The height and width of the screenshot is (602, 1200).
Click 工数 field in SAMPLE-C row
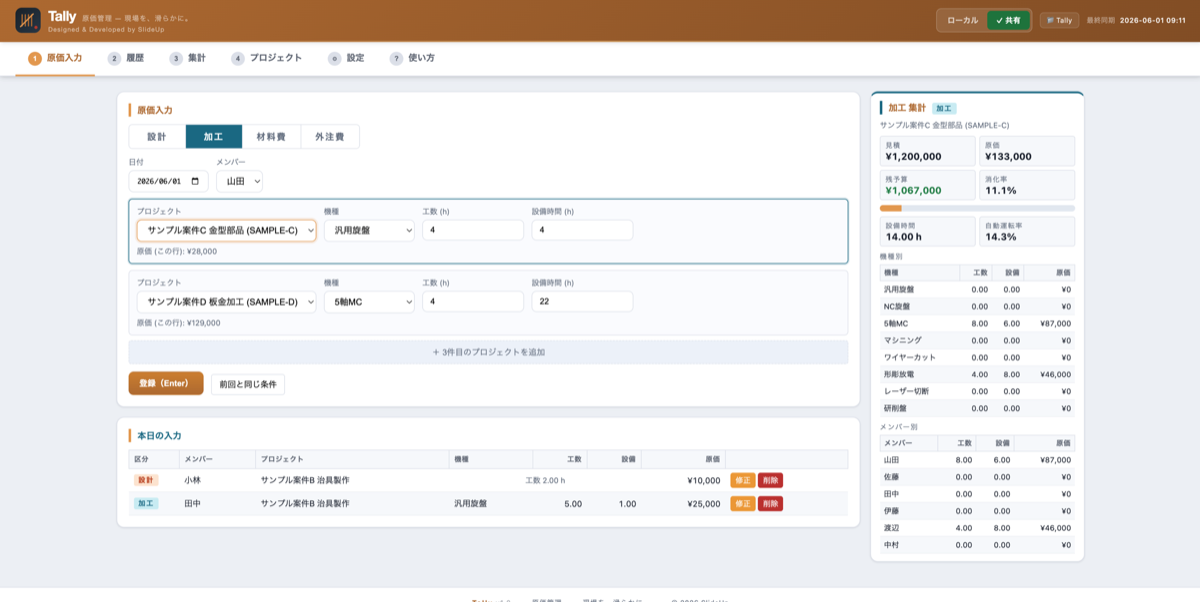(x=473, y=230)
